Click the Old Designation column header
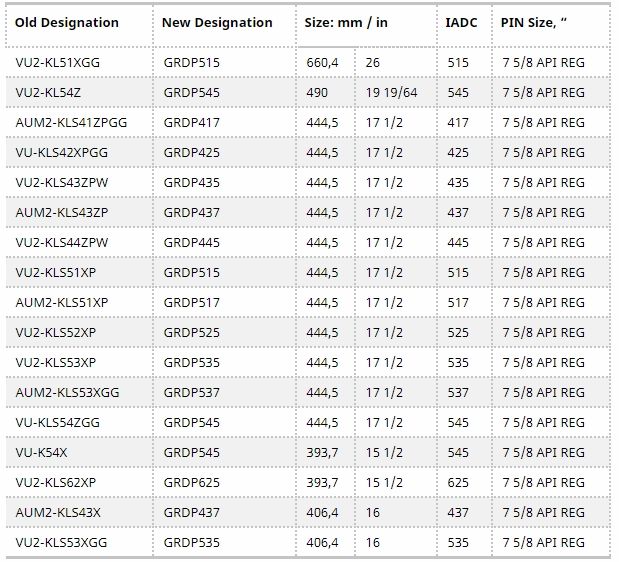The height and width of the screenshot is (562, 619). [67, 23]
